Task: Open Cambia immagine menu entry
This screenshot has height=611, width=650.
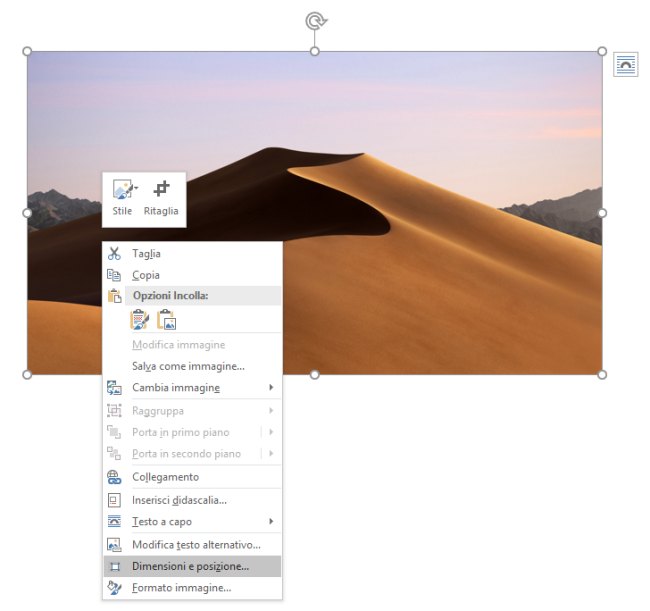Action: (192, 388)
